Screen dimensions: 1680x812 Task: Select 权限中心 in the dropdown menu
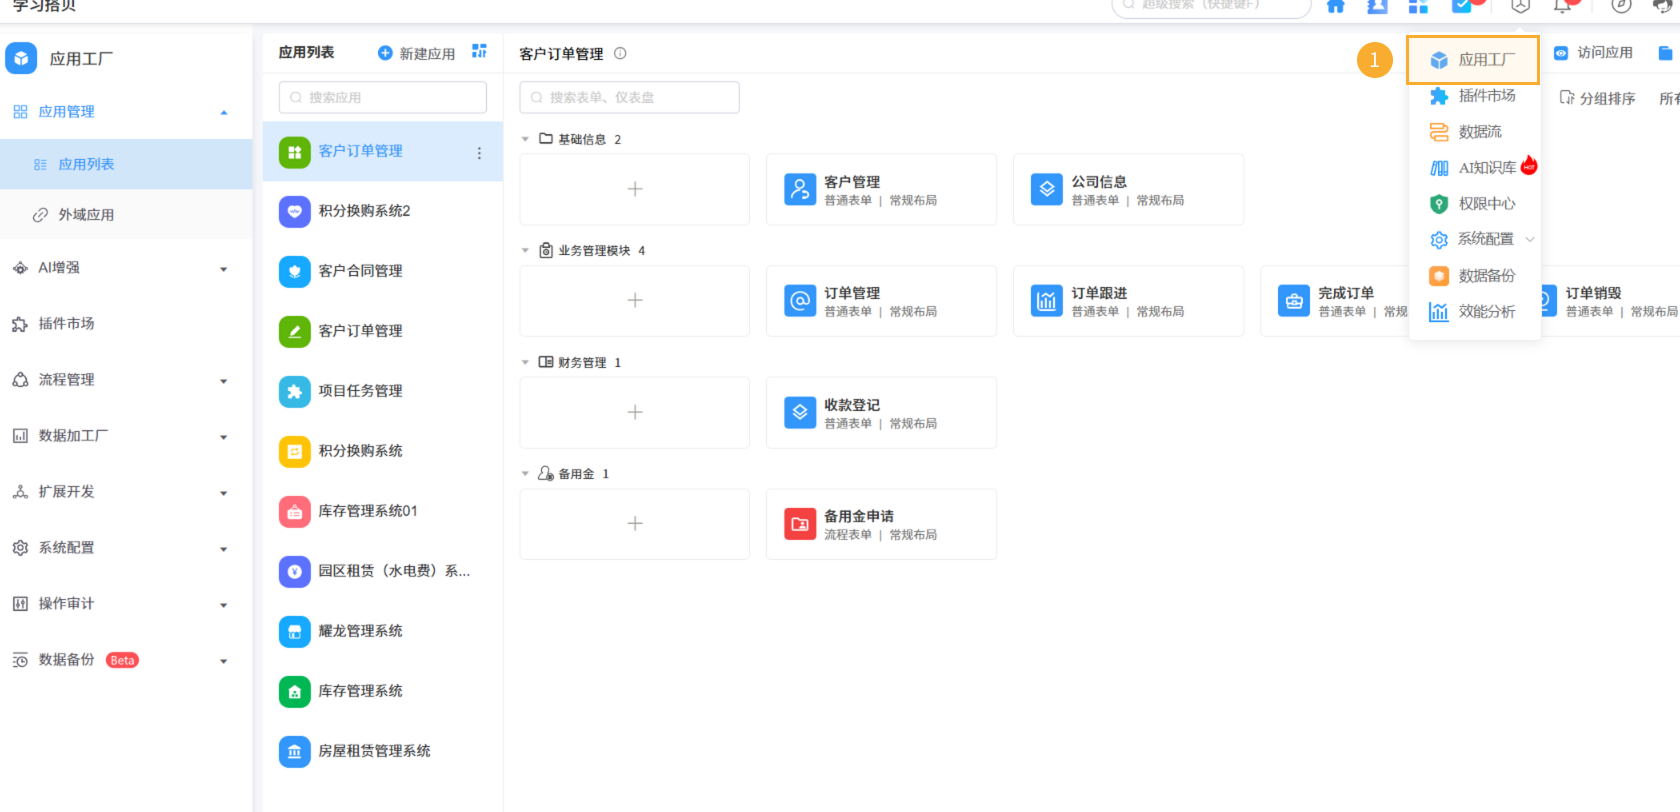point(1473,204)
